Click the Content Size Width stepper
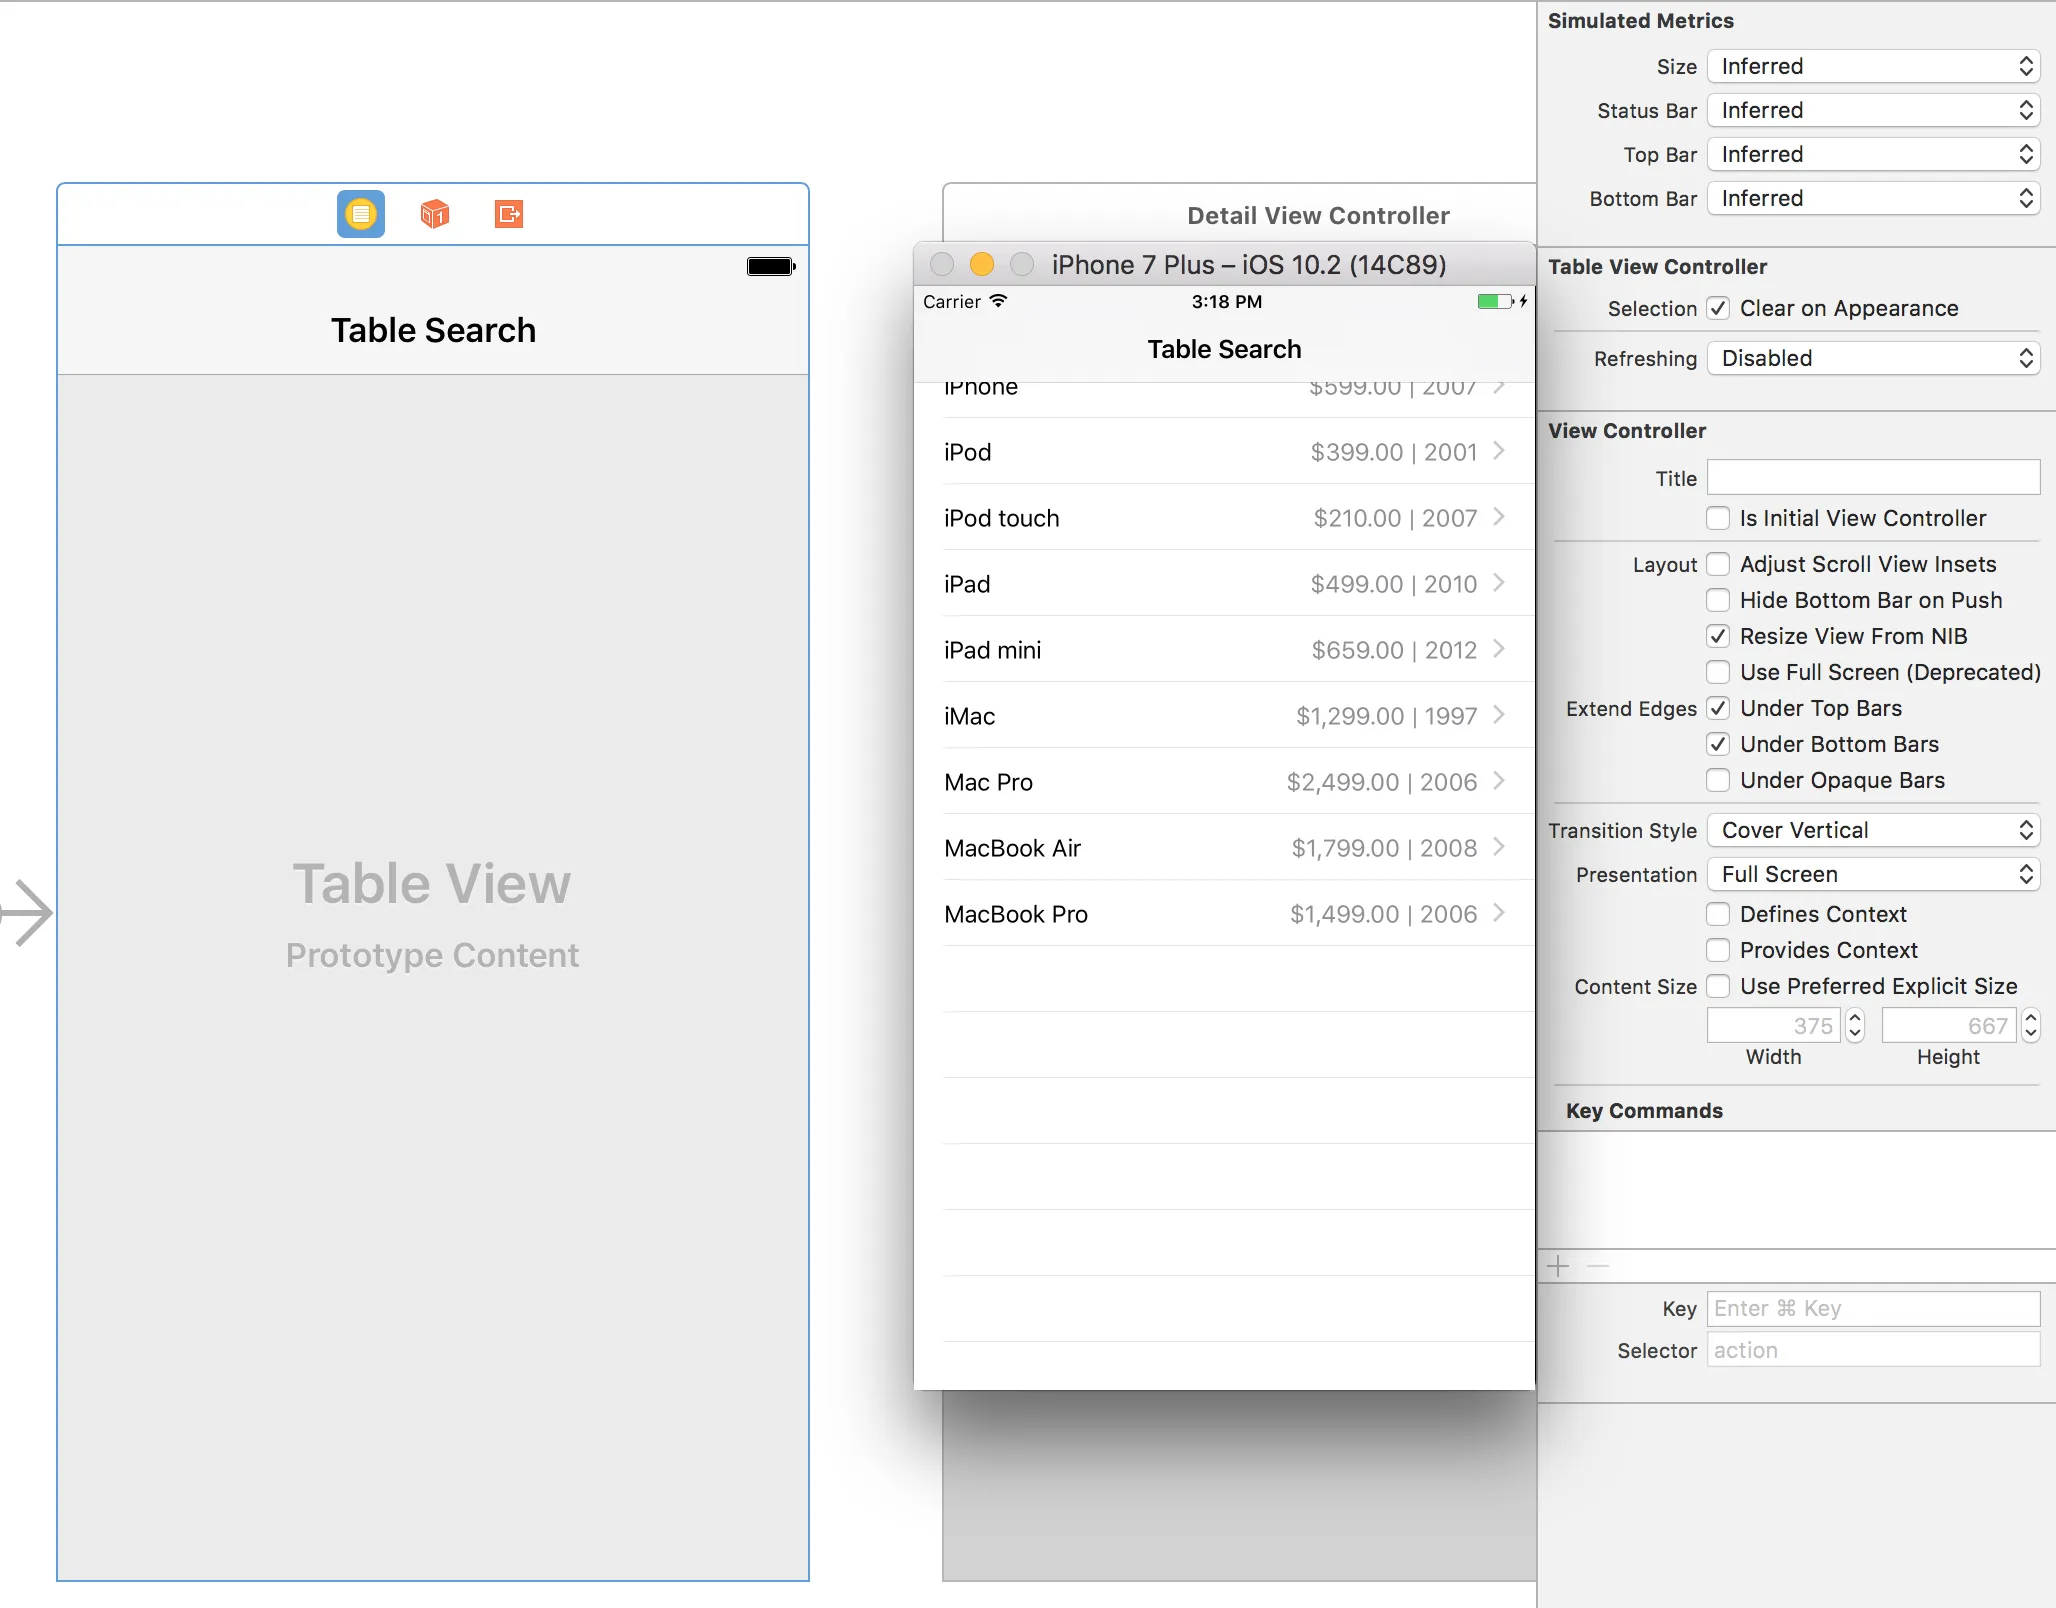Image resolution: width=2056 pixels, height=1608 pixels. click(x=1855, y=1025)
